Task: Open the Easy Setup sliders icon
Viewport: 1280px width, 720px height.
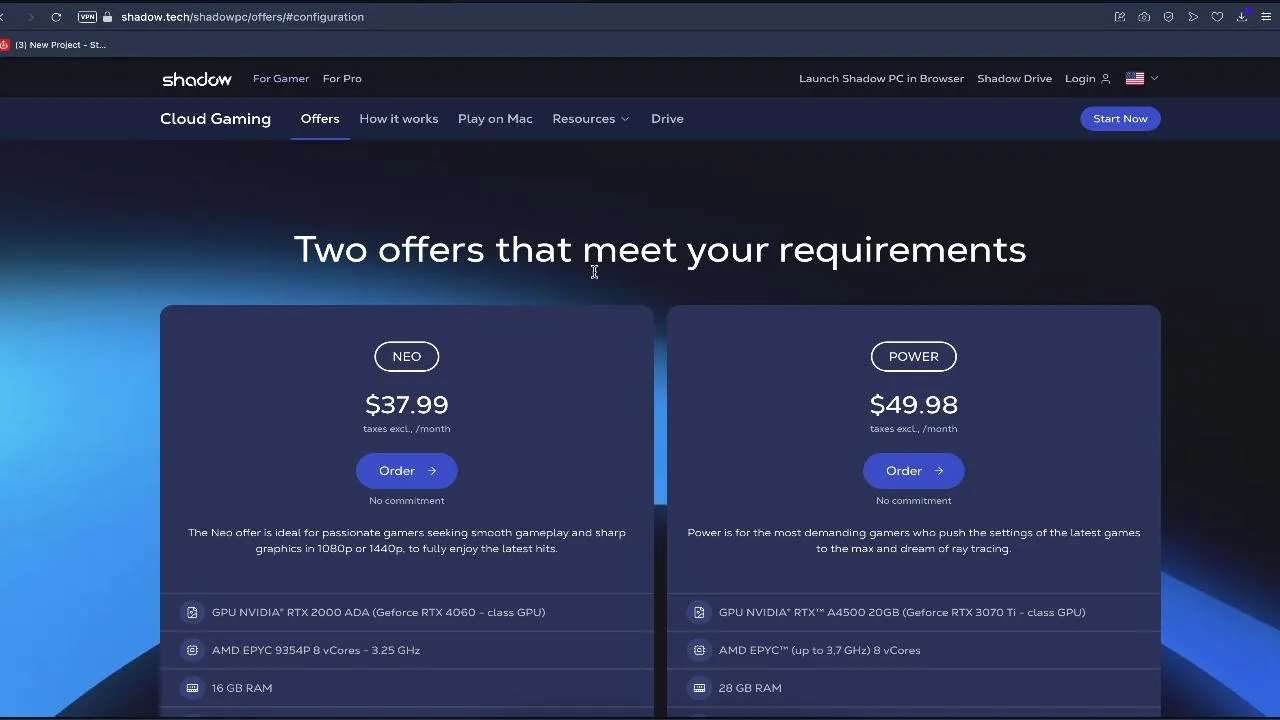Action: pos(1266,17)
